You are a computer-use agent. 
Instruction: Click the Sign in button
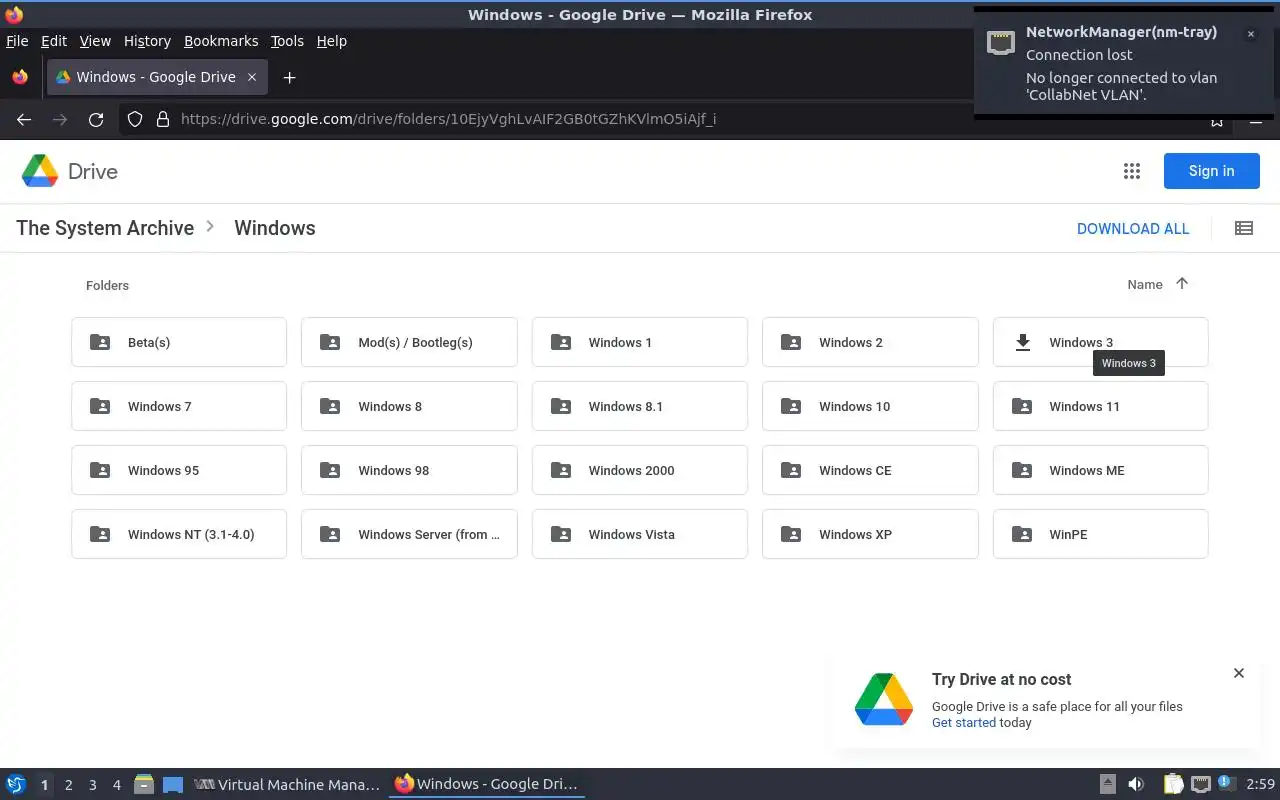click(x=1211, y=171)
